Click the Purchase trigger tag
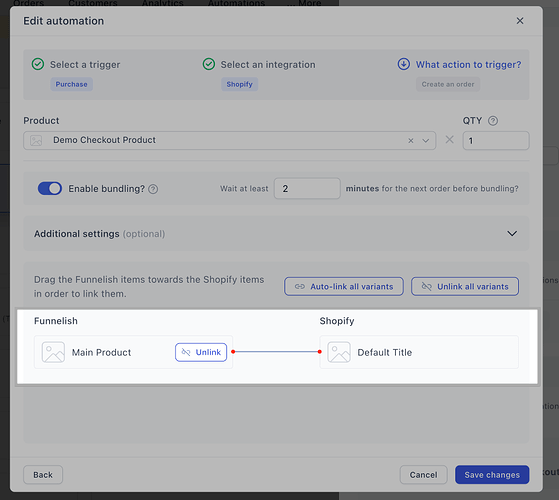The height and width of the screenshot is (500, 559). coord(71,84)
